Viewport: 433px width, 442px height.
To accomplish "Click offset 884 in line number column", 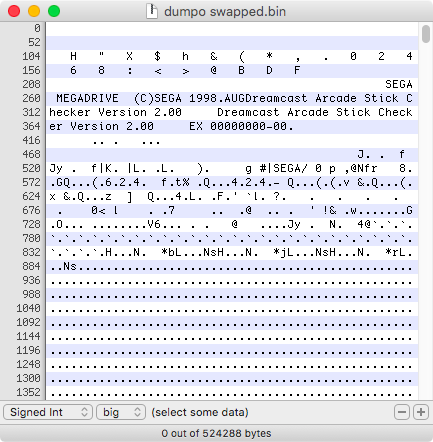I will point(31,266).
